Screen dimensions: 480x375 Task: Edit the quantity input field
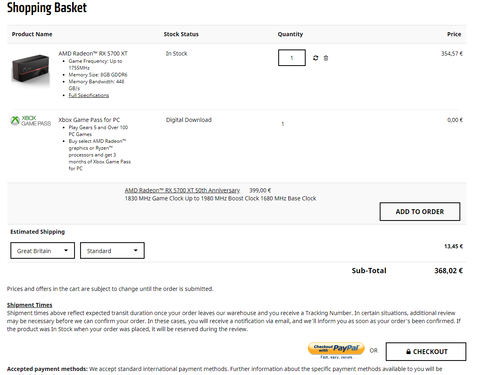pyautogui.click(x=292, y=58)
